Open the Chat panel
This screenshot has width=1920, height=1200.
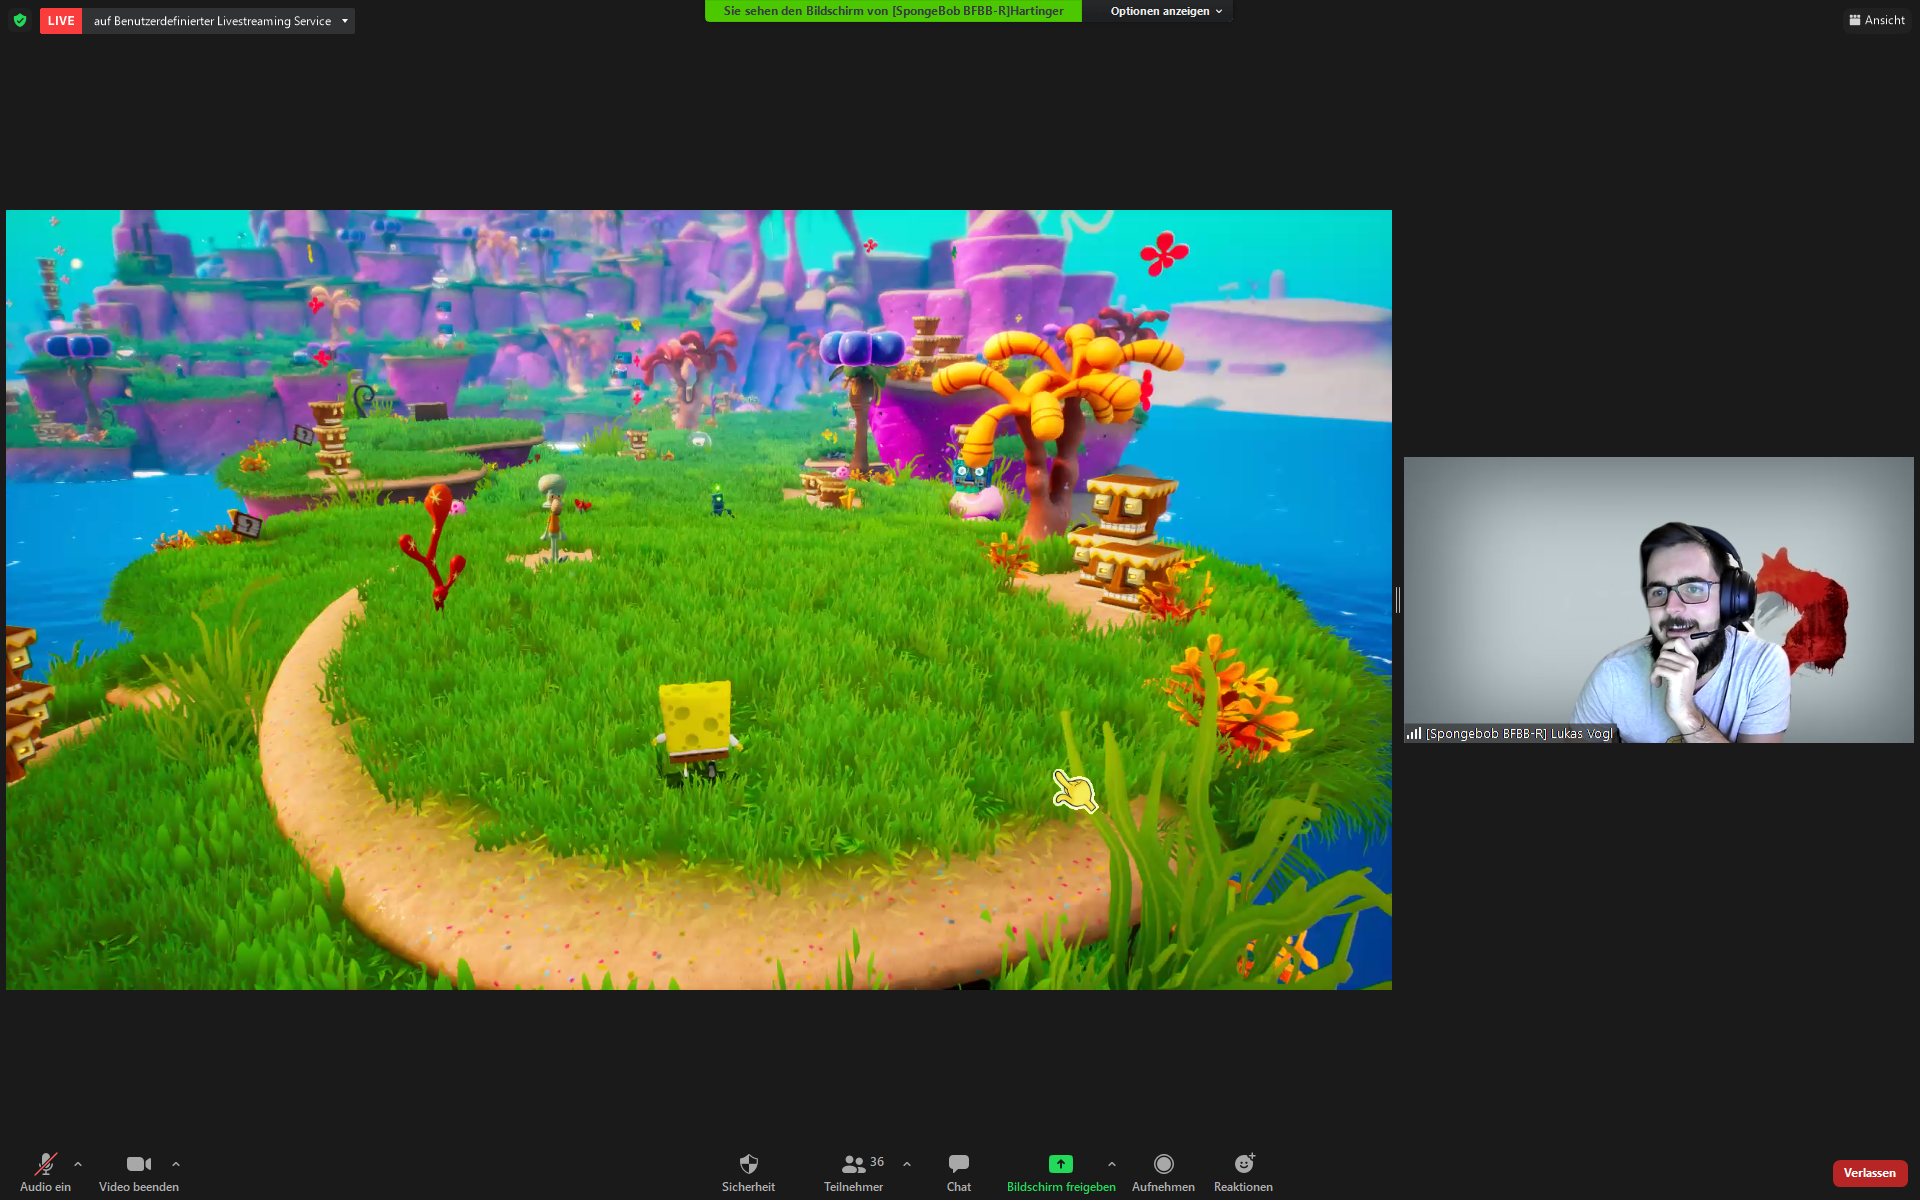[959, 1172]
